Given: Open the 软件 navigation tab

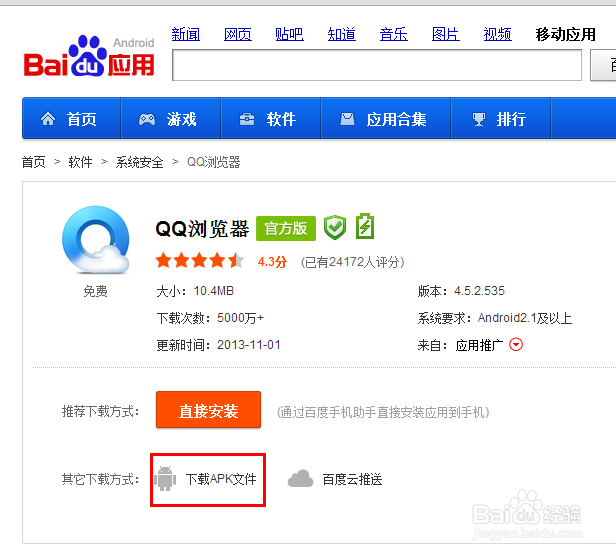Looking at the screenshot, I should (x=271, y=119).
